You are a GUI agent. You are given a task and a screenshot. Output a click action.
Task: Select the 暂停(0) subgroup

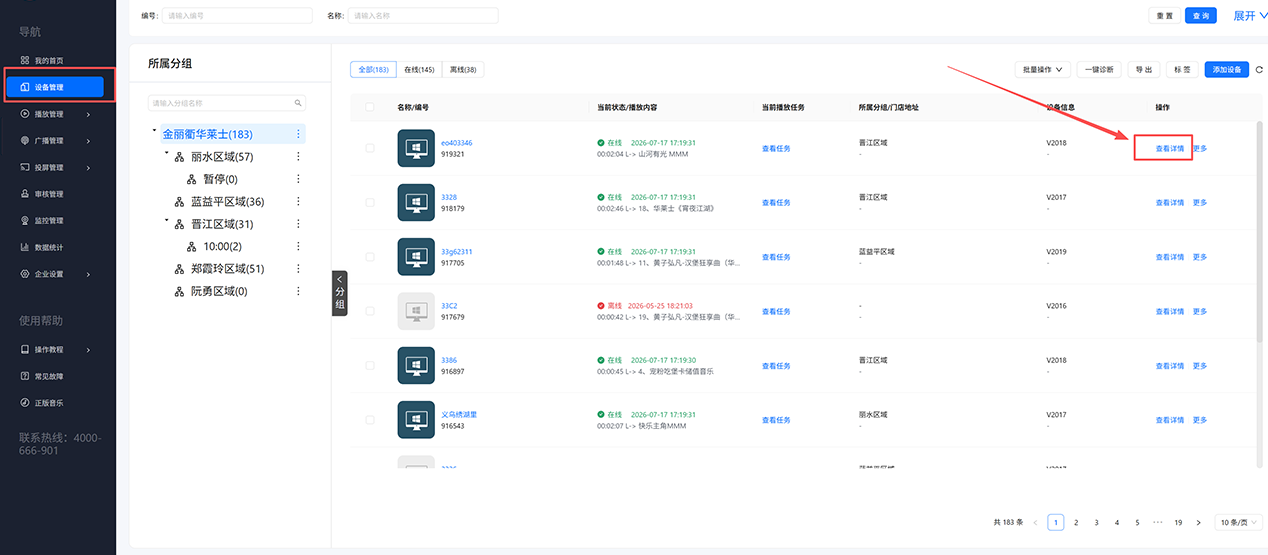pos(220,179)
